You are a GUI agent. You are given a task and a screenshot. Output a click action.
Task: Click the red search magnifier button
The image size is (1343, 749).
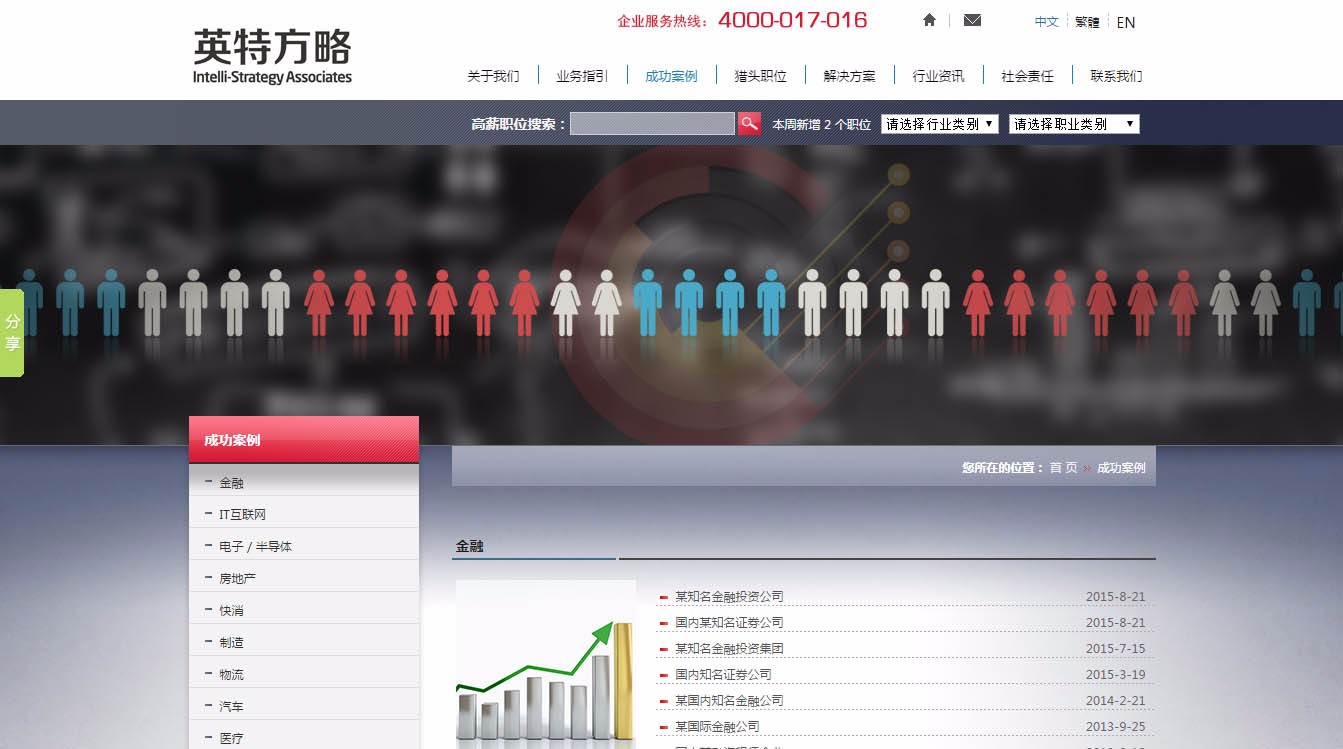(x=749, y=124)
